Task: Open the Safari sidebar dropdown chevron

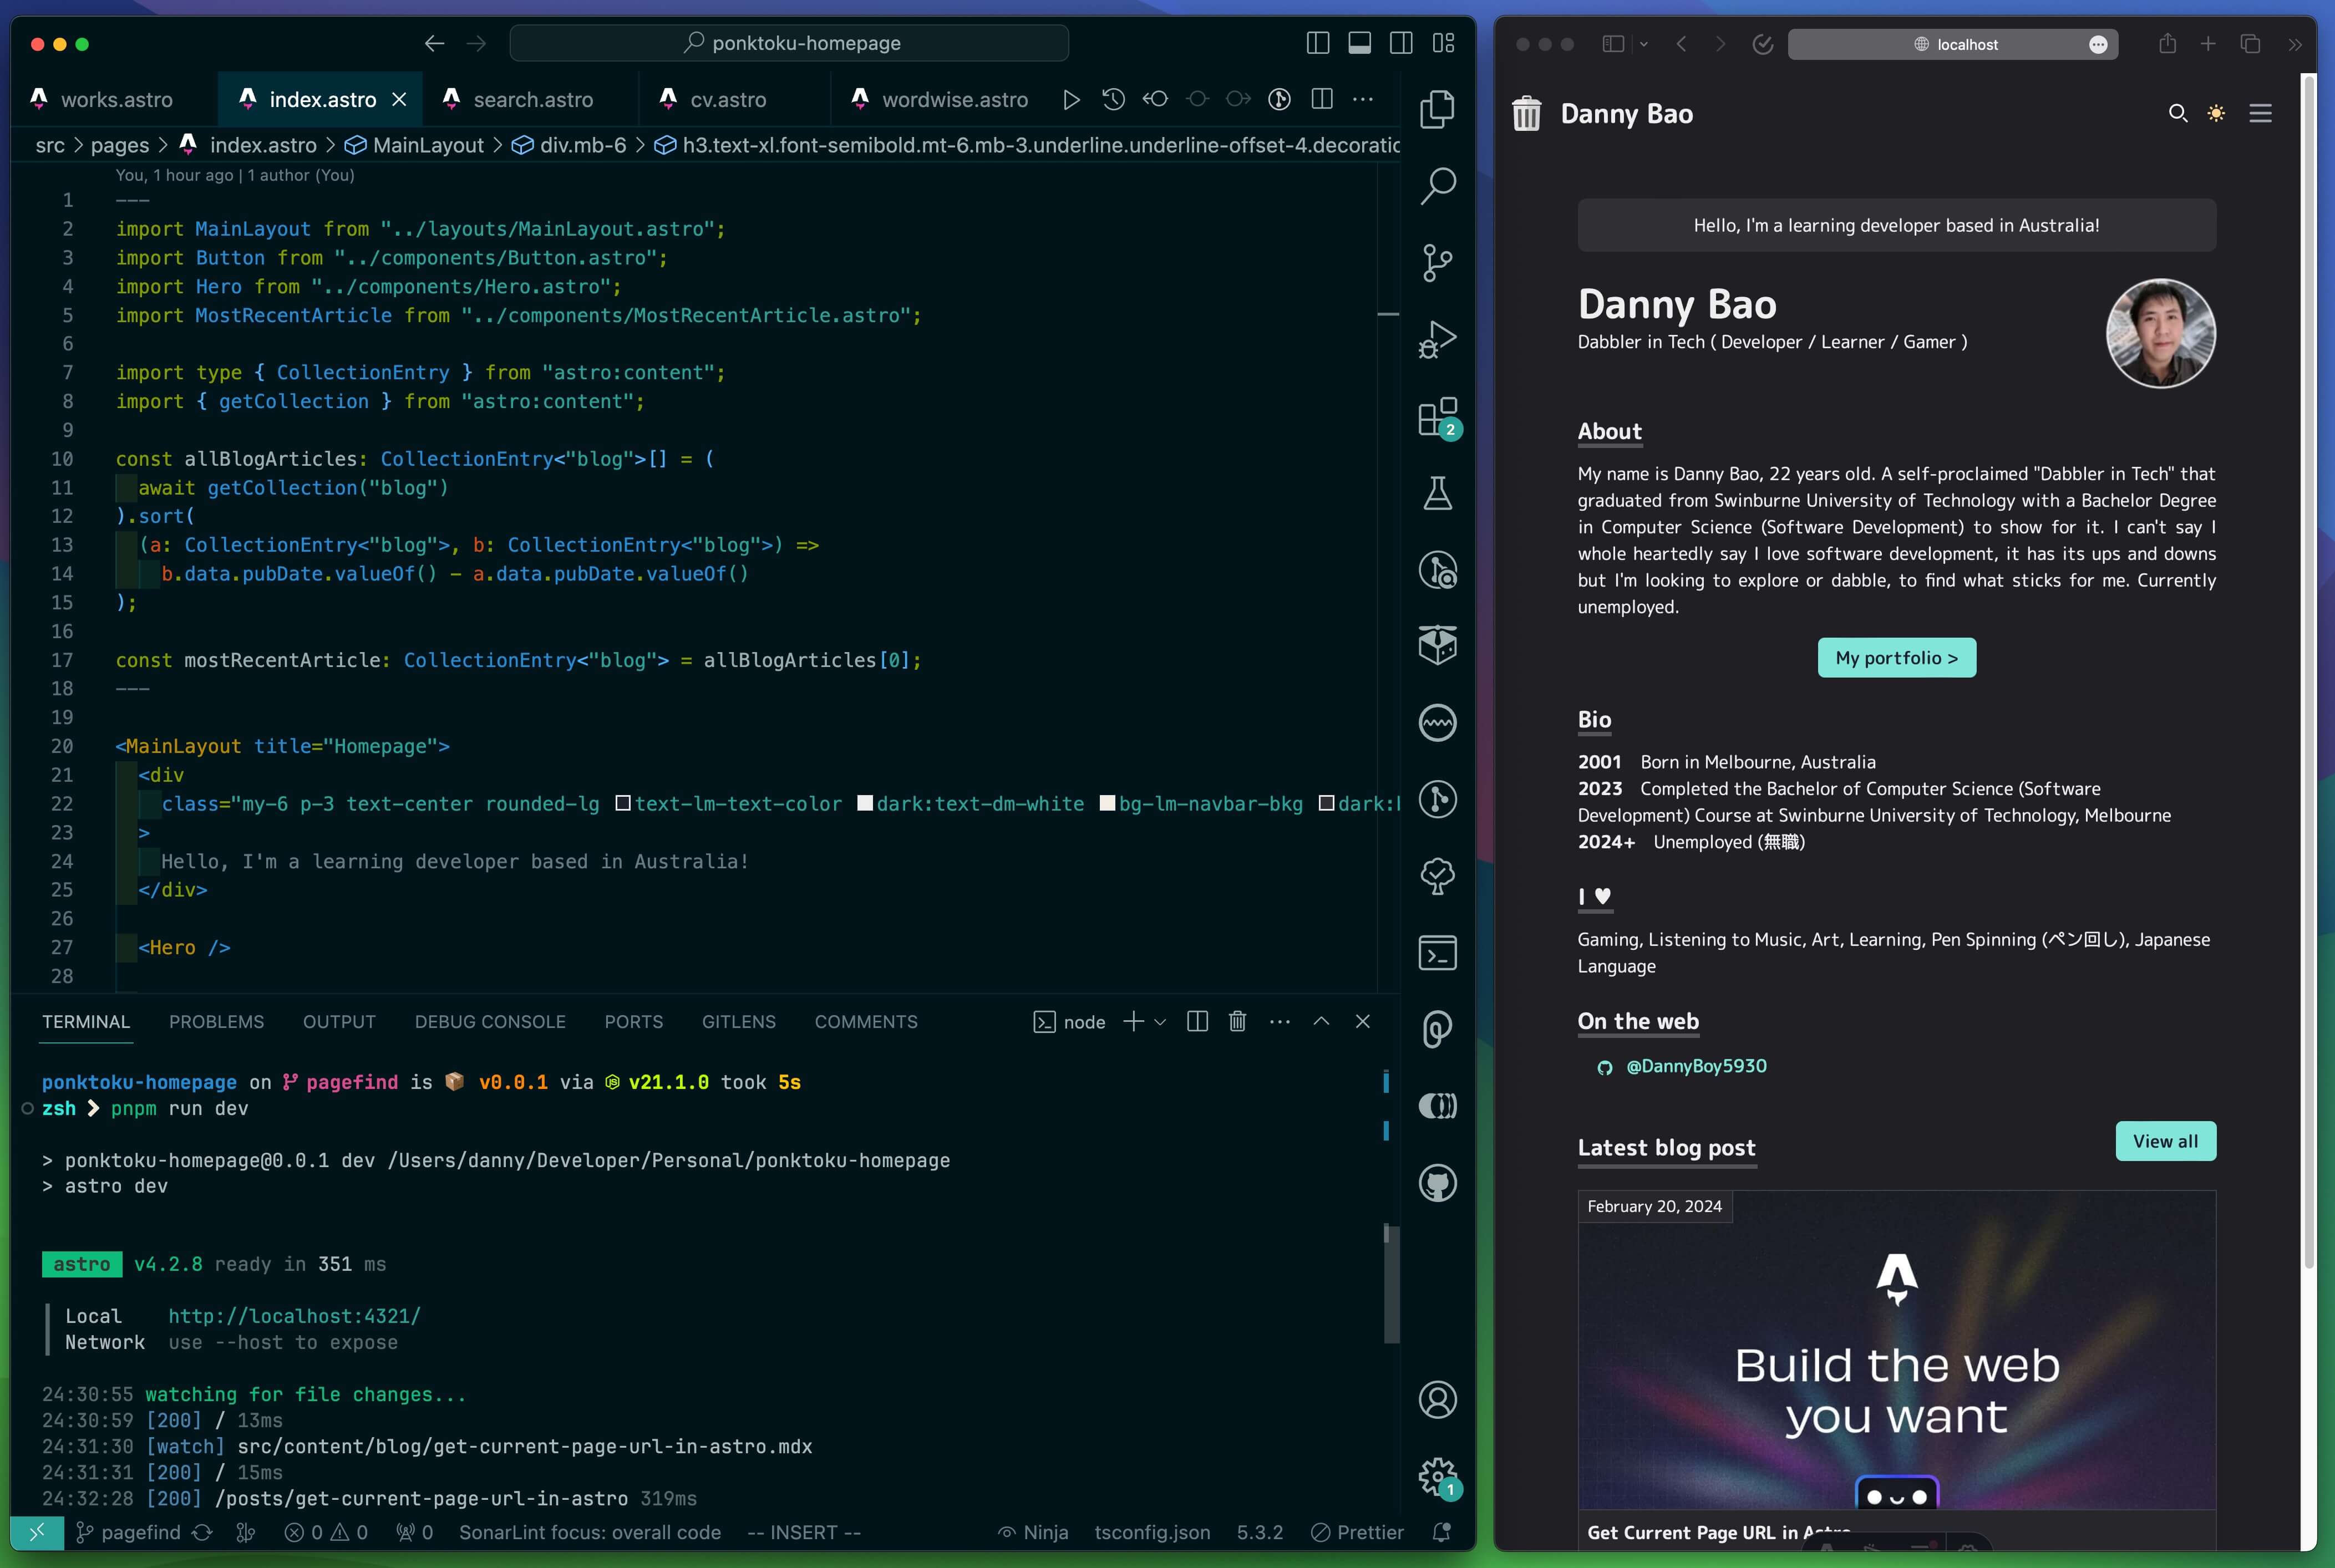Action: tap(1643, 44)
